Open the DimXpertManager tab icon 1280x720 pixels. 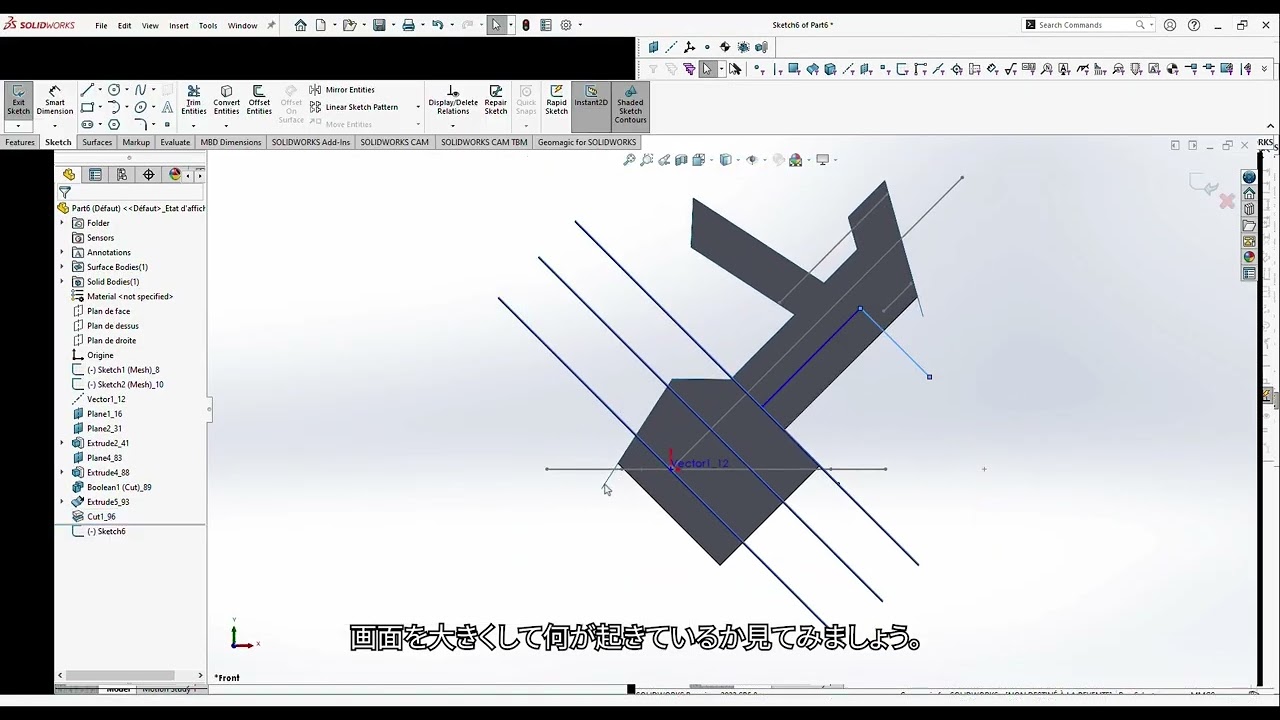[x=149, y=174]
